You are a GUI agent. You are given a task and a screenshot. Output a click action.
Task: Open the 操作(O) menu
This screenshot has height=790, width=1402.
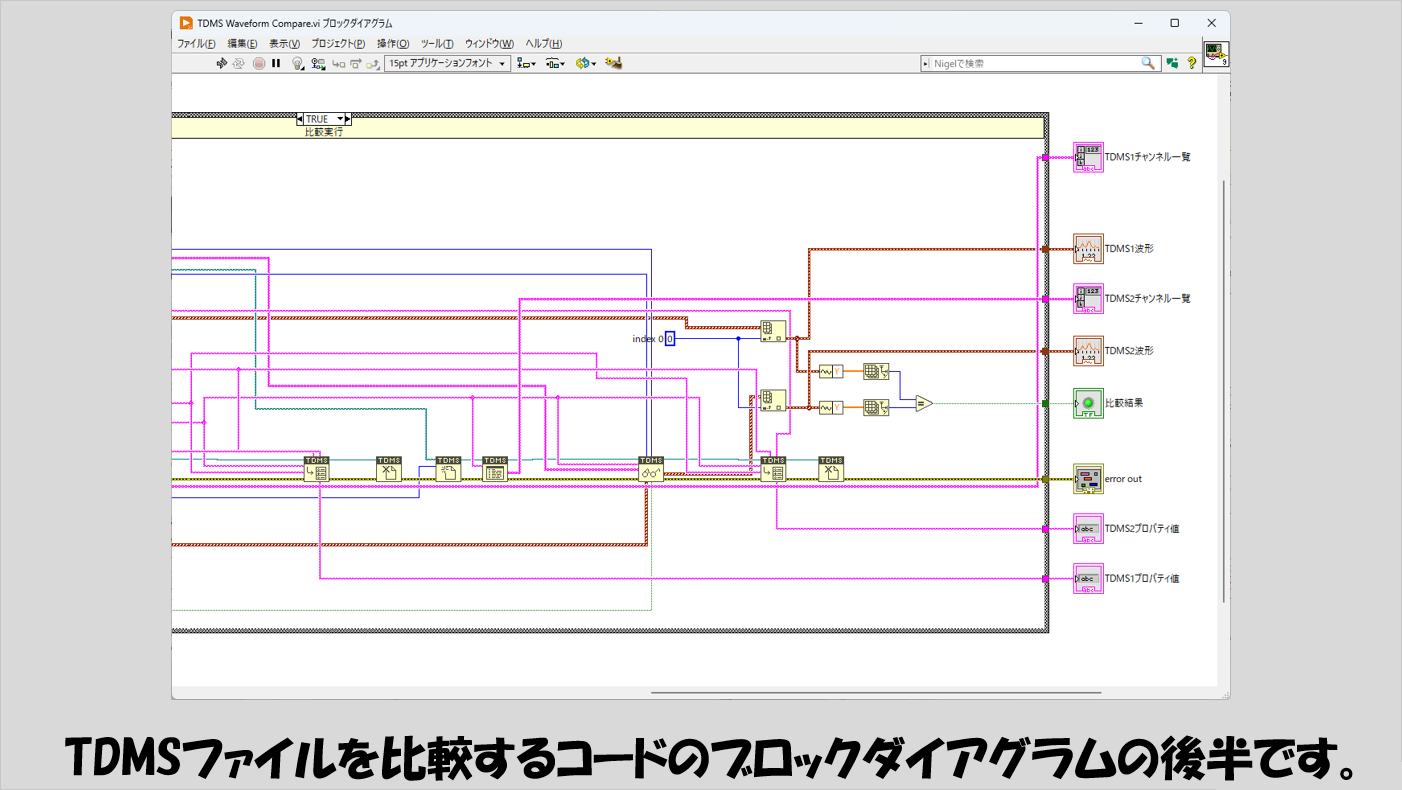click(x=393, y=44)
